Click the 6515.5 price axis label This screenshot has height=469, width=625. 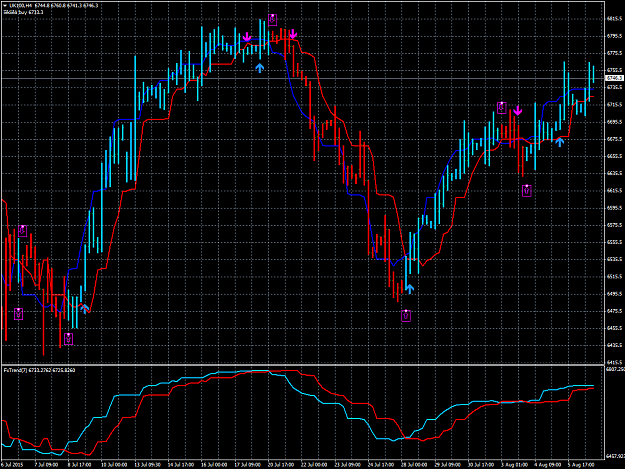click(x=616, y=277)
